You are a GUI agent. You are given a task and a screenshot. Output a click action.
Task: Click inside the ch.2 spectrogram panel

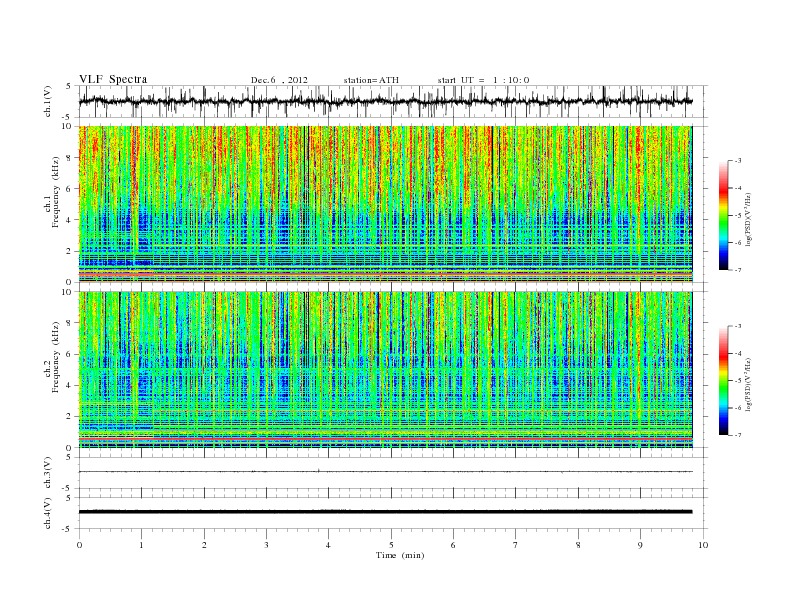click(x=385, y=370)
